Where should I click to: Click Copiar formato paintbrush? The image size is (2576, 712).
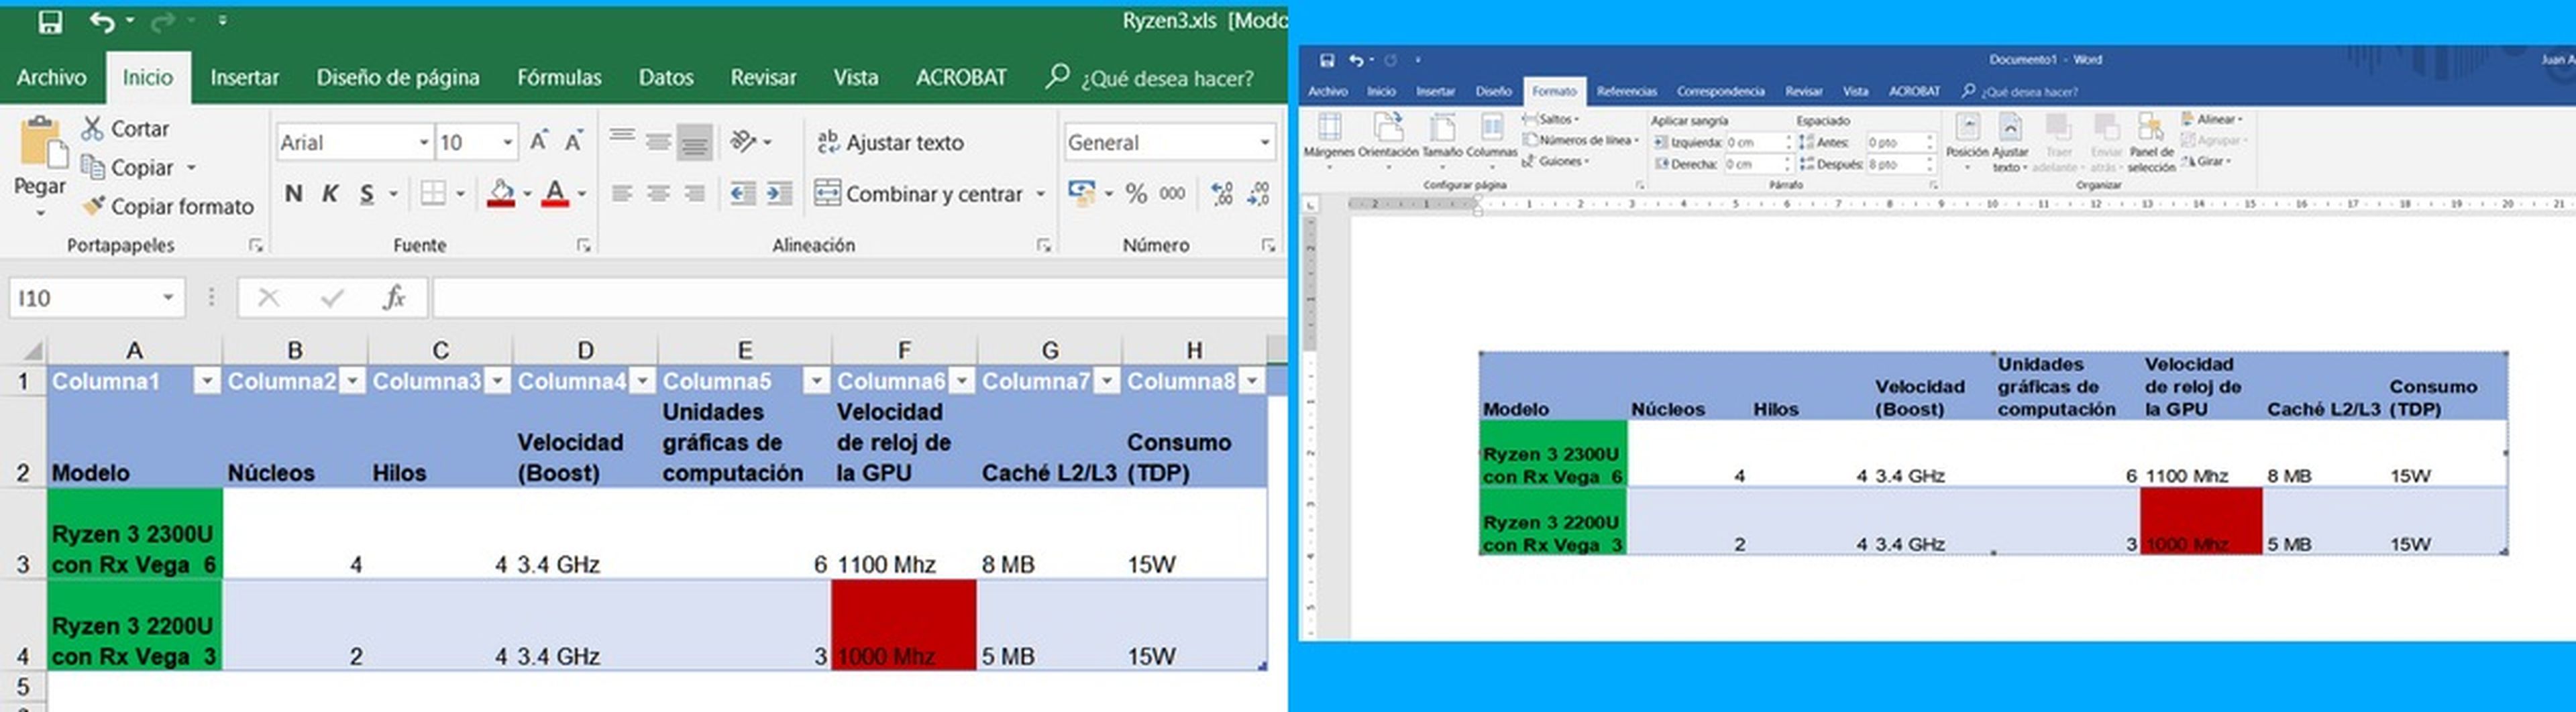pyautogui.click(x=167, y=206)
